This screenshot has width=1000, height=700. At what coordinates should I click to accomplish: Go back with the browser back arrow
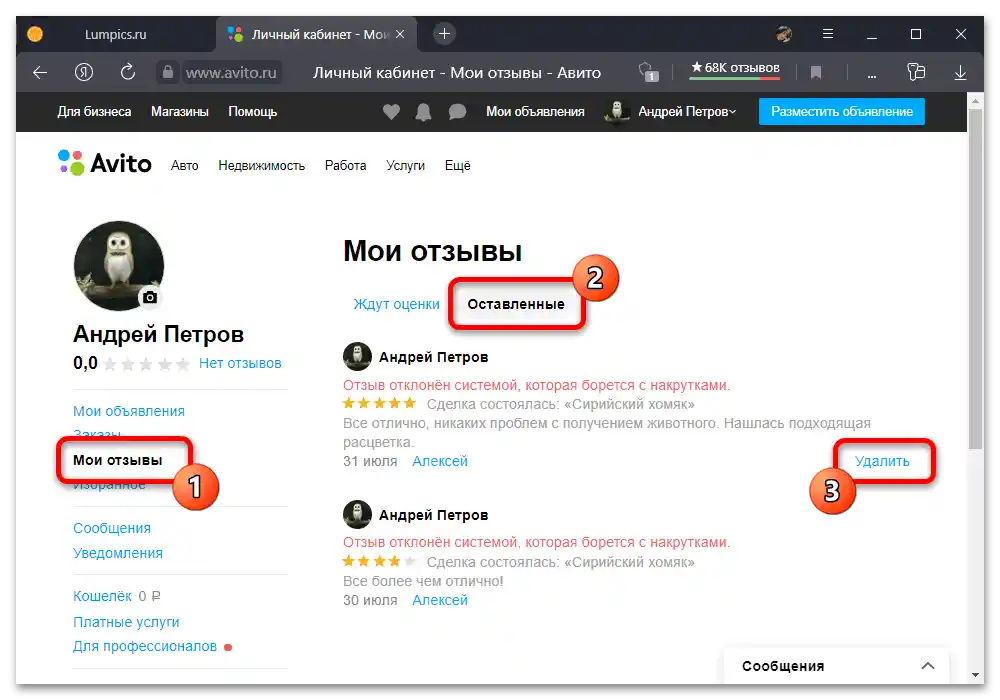[x=40, y=73]
